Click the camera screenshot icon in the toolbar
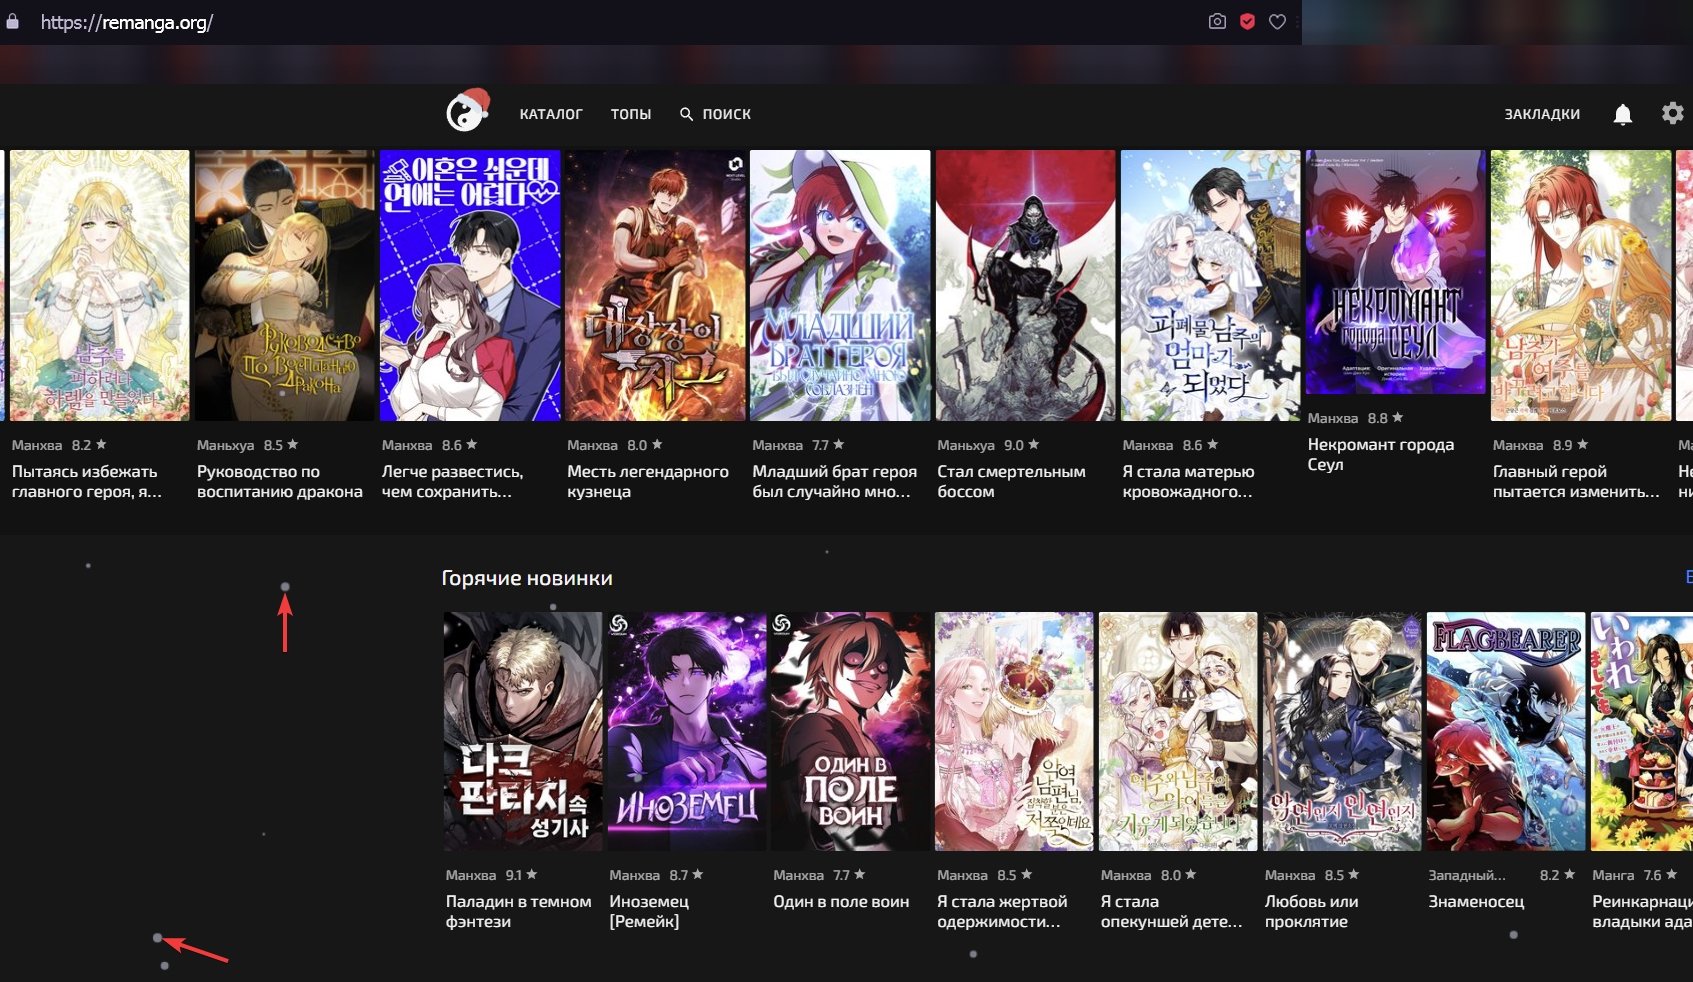Viewport: 1693px width, 982px height. 1218,20
